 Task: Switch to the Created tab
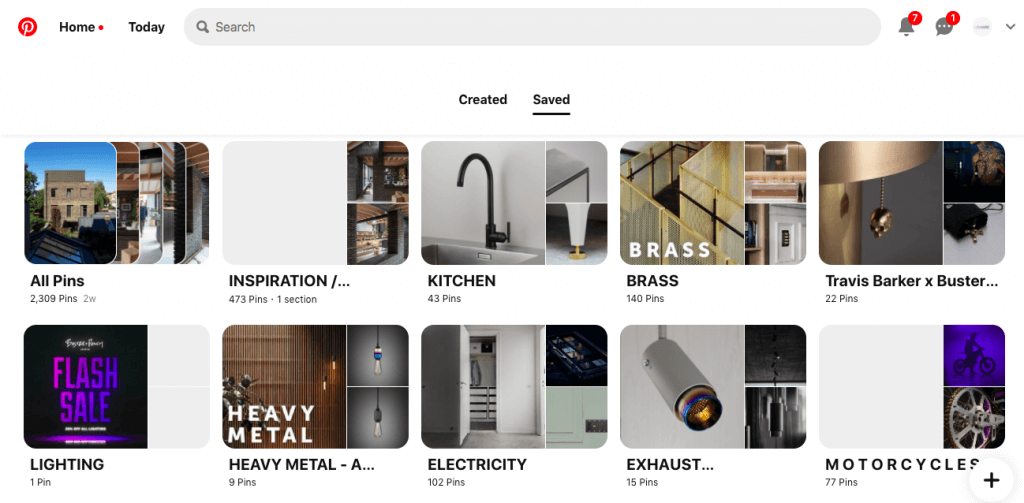483,99
